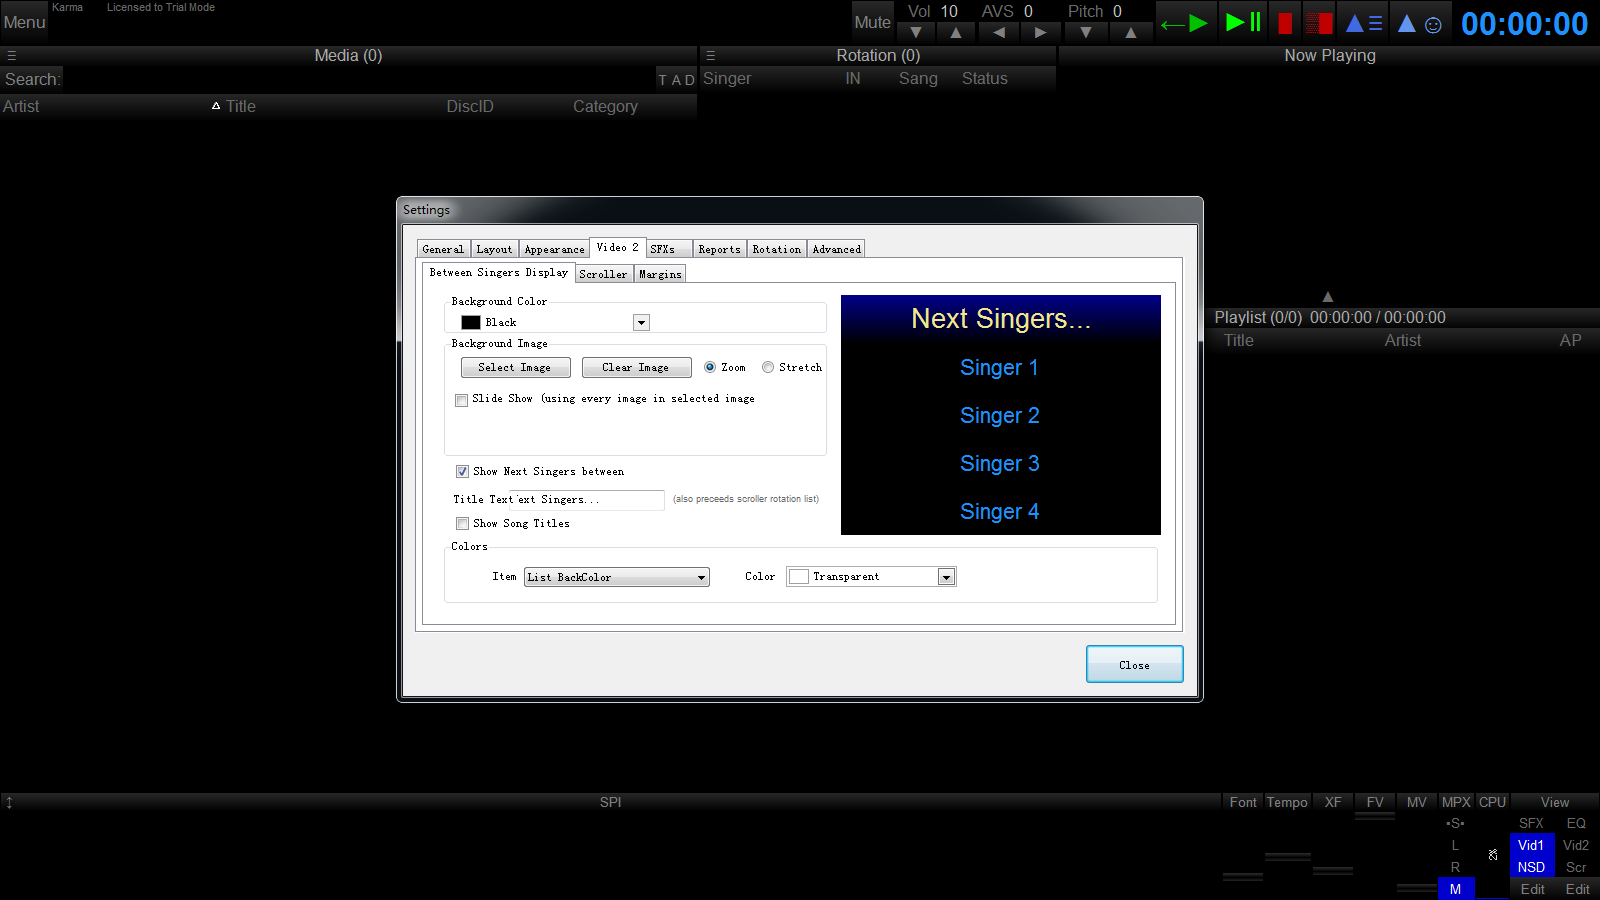
Task: Click the green arrow play-next icon
Action: [1185, 23]
